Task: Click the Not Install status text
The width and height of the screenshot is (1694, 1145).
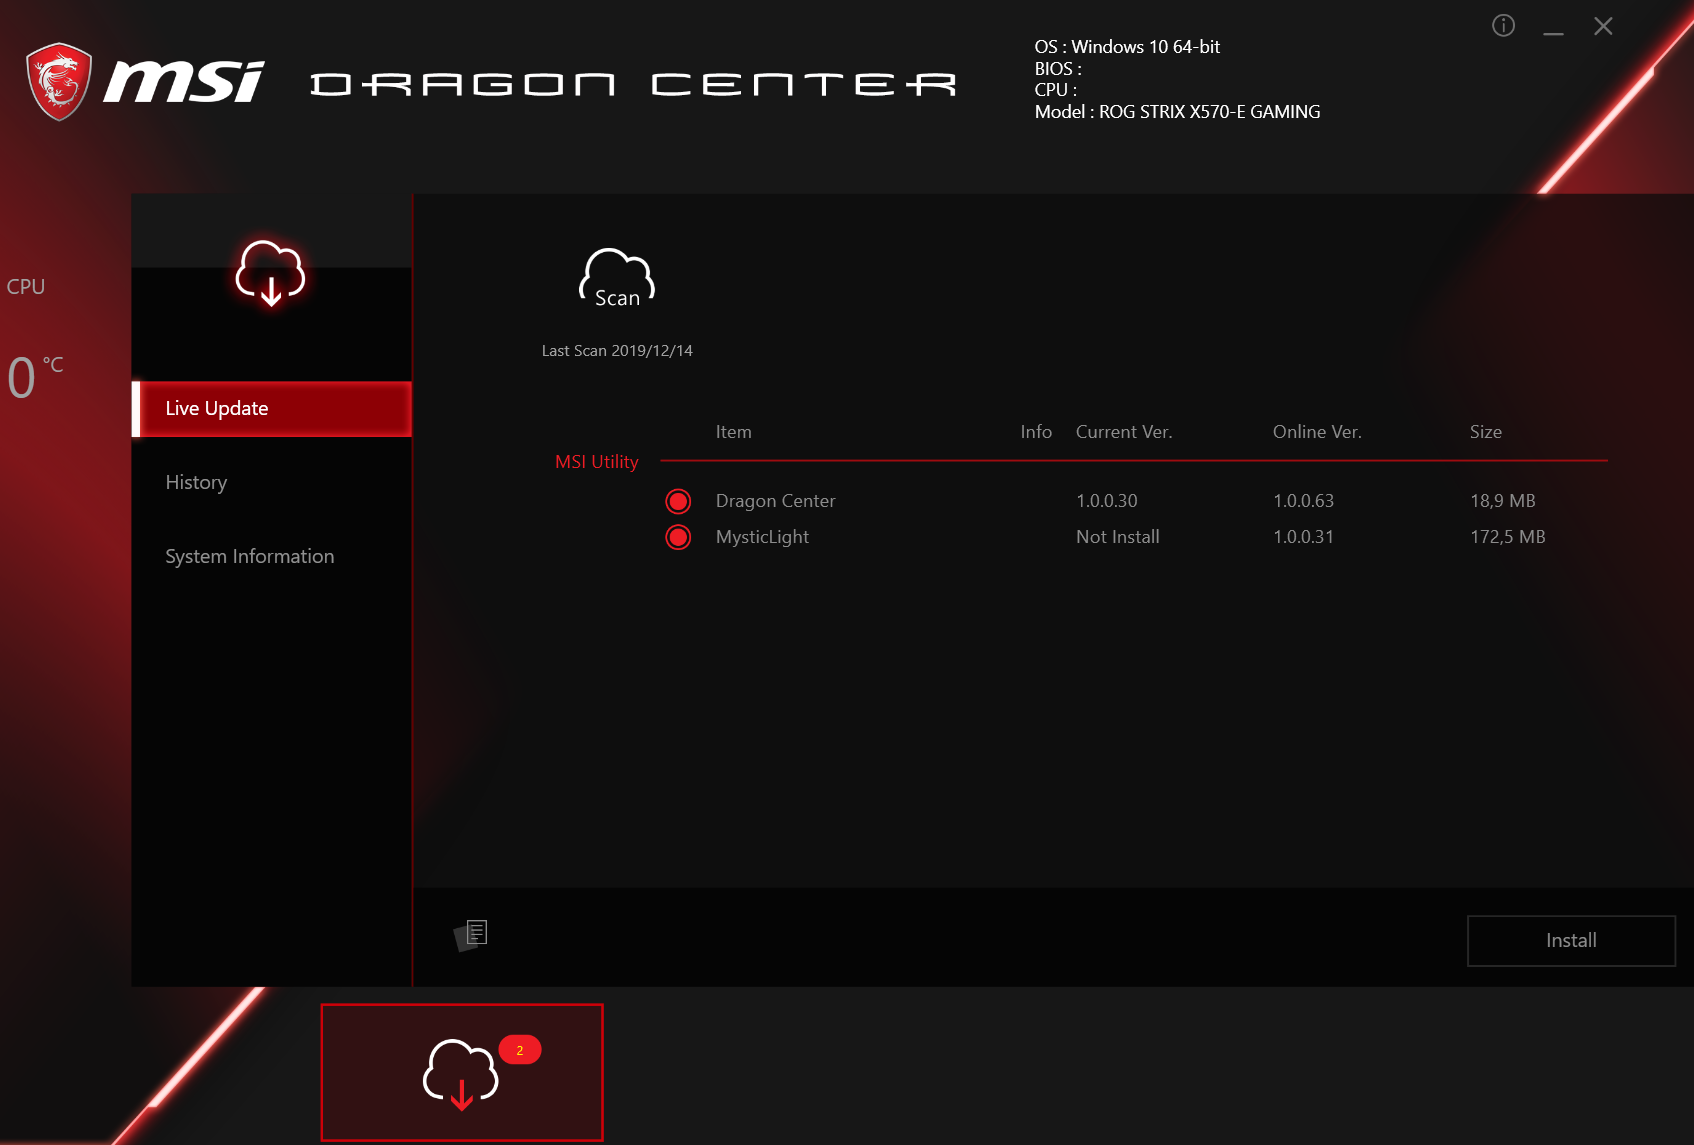Action: [1118, 537]
